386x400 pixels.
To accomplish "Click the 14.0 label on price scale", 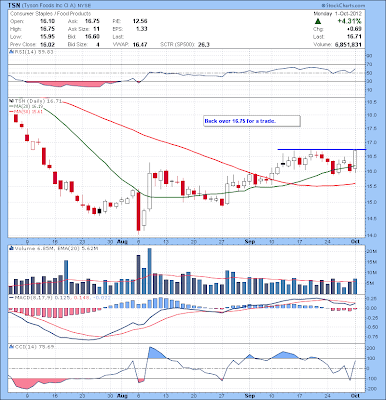I will click(x=371, y=235).
